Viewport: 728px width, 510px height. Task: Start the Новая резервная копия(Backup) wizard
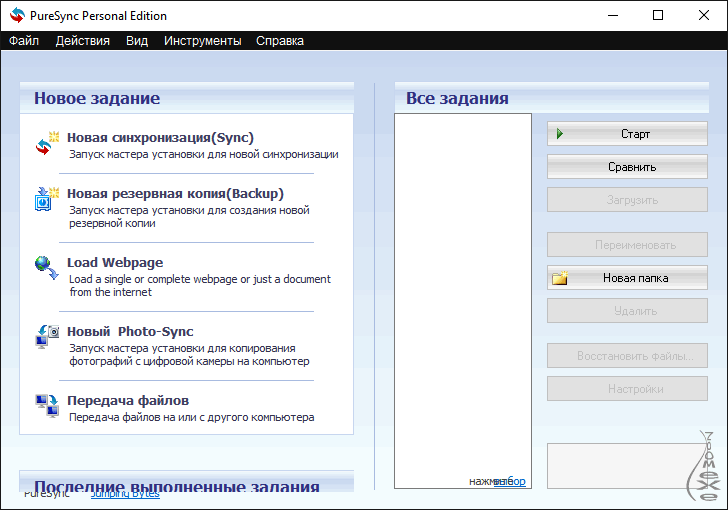click(175, 194)
